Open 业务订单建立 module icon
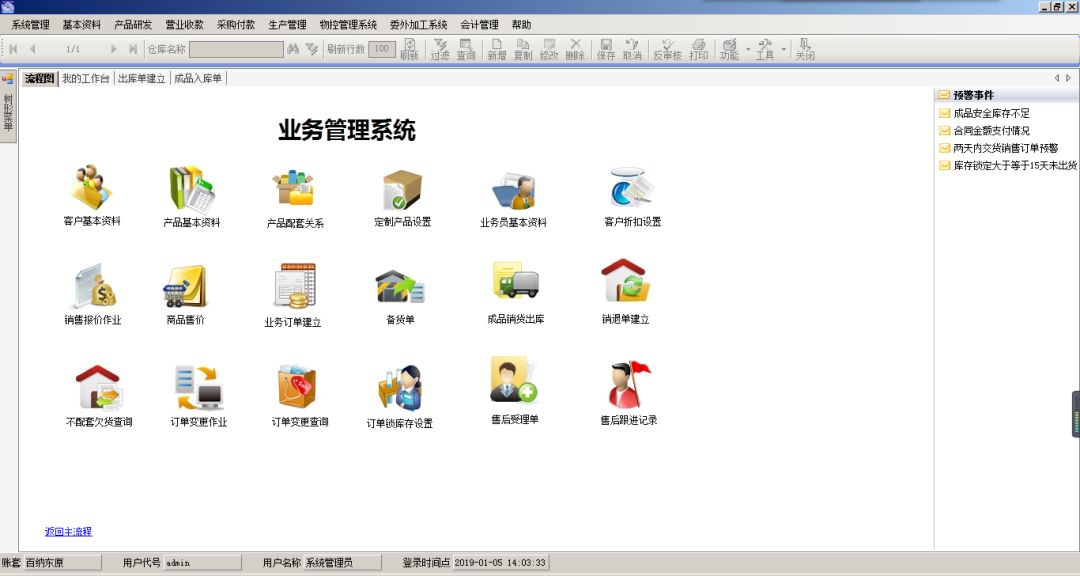Viewport: 1080px width, 576px height. [x=295, y=285]
